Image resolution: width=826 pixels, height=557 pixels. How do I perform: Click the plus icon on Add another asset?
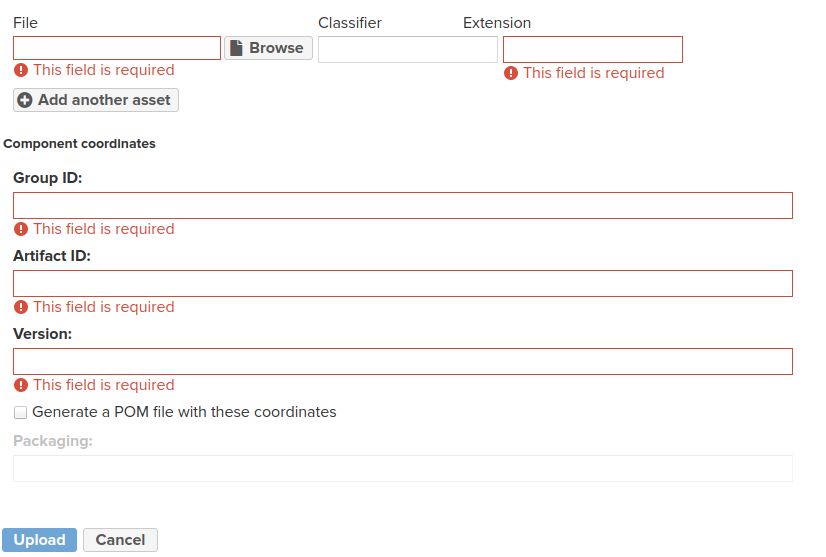pyautogui.click(x=25, y=100)
